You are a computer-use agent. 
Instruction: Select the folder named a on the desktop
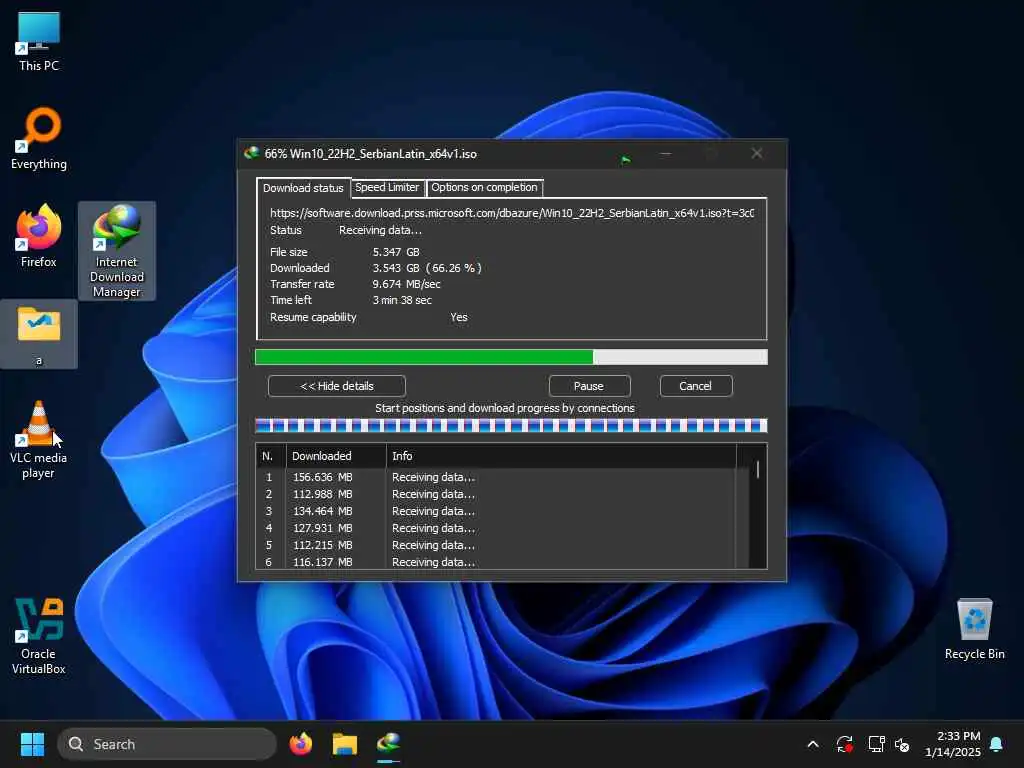point(39,334)
